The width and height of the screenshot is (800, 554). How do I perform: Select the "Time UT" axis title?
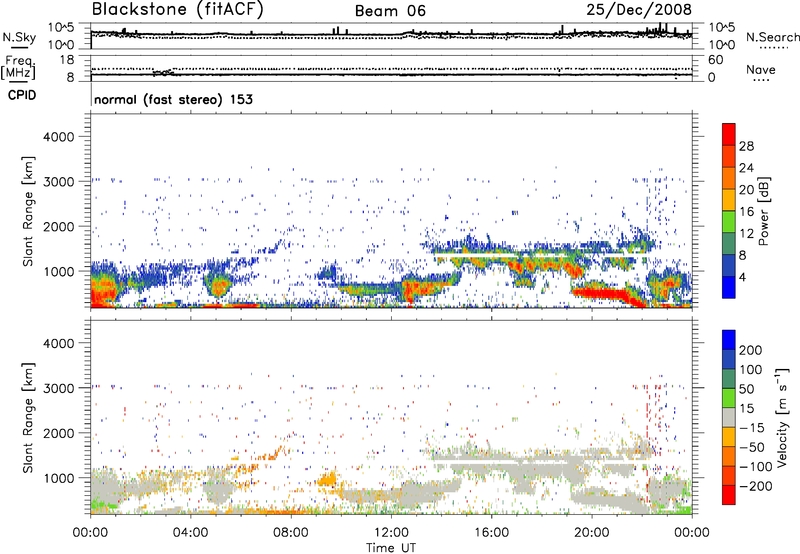tap(391, 548)
